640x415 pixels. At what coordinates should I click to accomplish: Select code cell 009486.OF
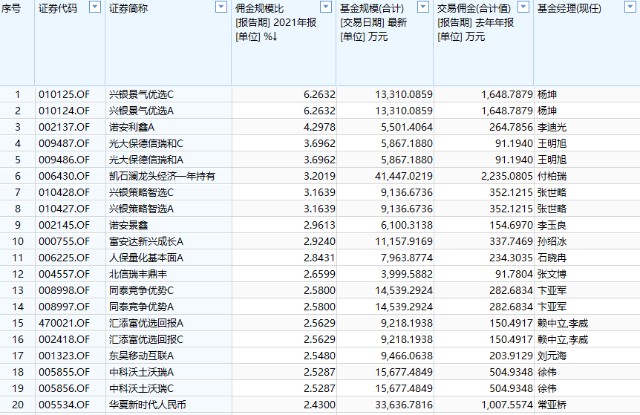(64, 160)
